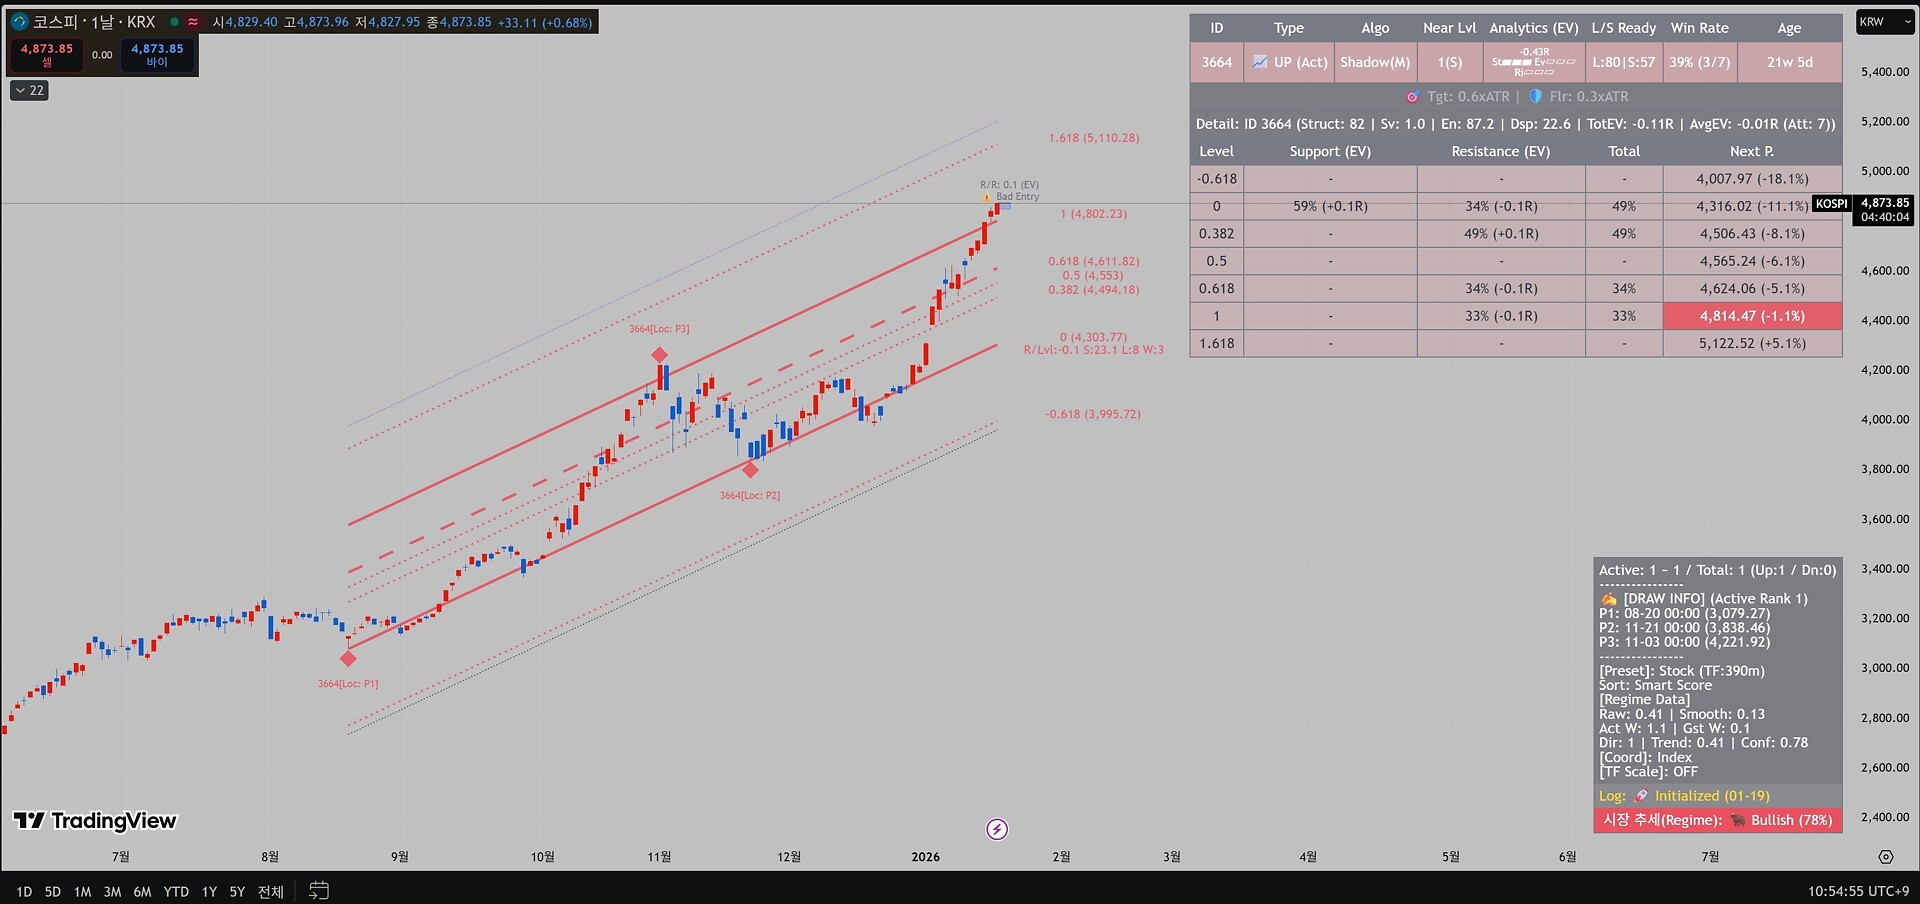Click the bull icon beside Bullish (78%)
This screenshot has width=1920, height=904.
click(1738, 820)
